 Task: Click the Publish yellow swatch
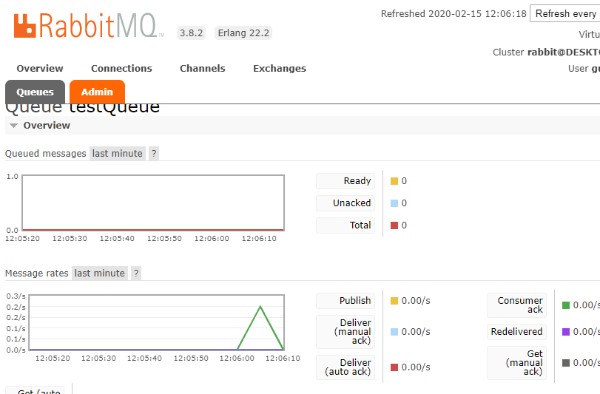(x=394, y=301)
